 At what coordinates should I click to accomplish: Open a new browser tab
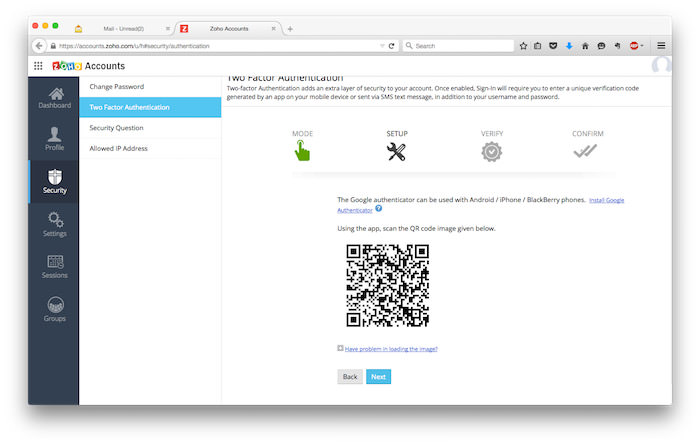click(x=290, y=29)
